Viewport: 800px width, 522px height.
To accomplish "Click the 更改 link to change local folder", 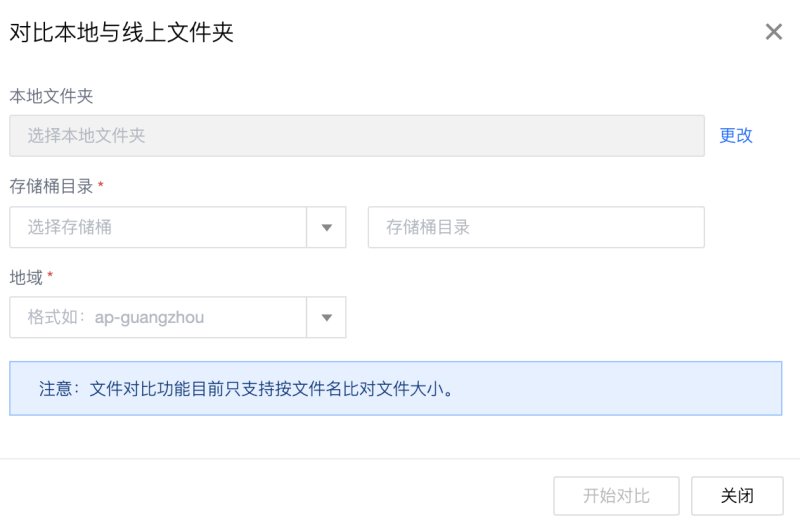I will click(736, 135).
